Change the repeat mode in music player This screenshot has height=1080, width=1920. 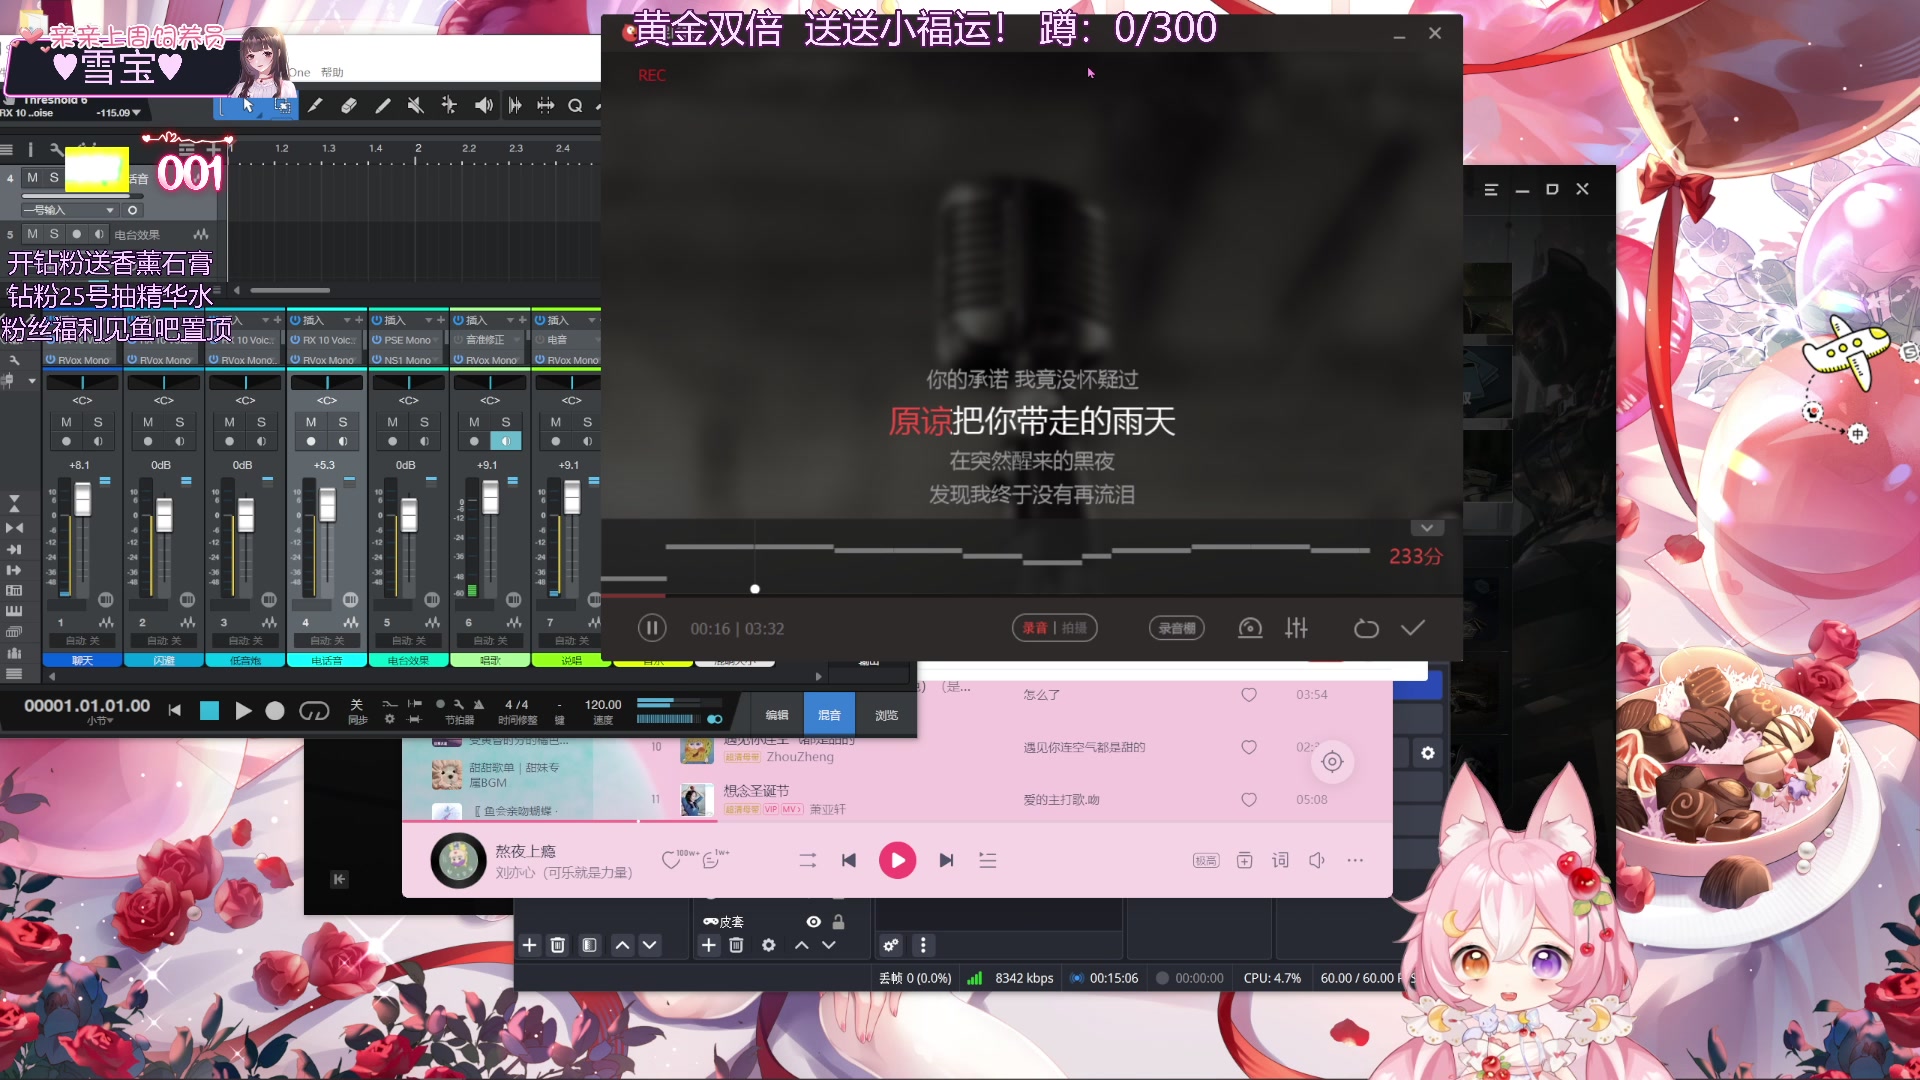[808, 860]
